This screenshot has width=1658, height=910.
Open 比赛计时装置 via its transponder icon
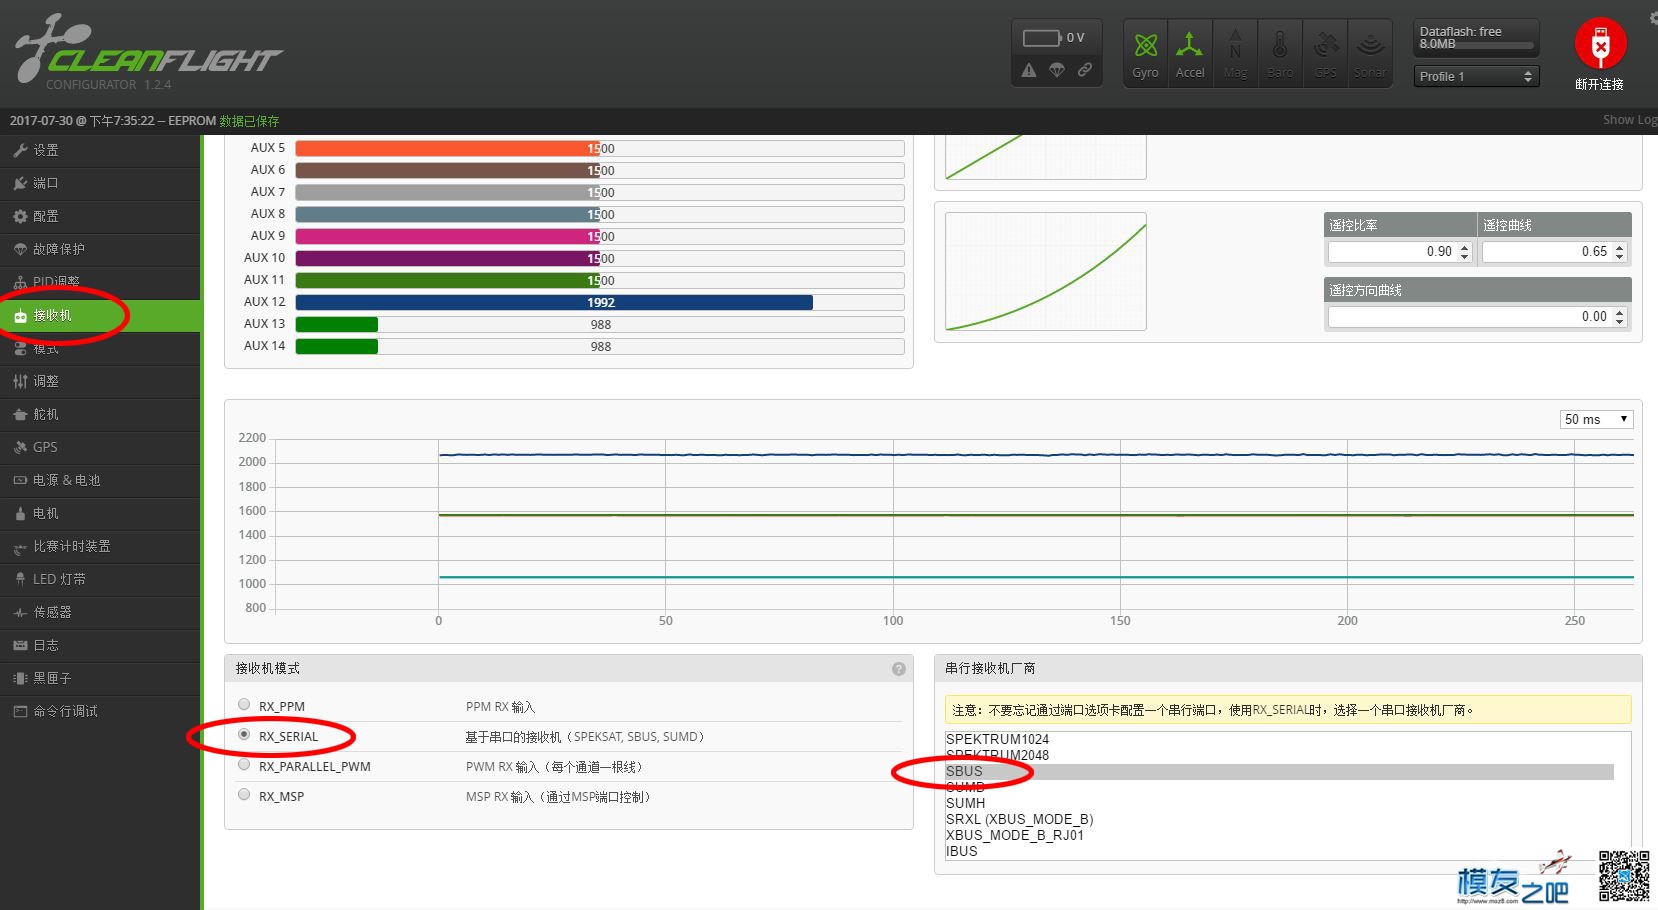click(x=20, y=547)
